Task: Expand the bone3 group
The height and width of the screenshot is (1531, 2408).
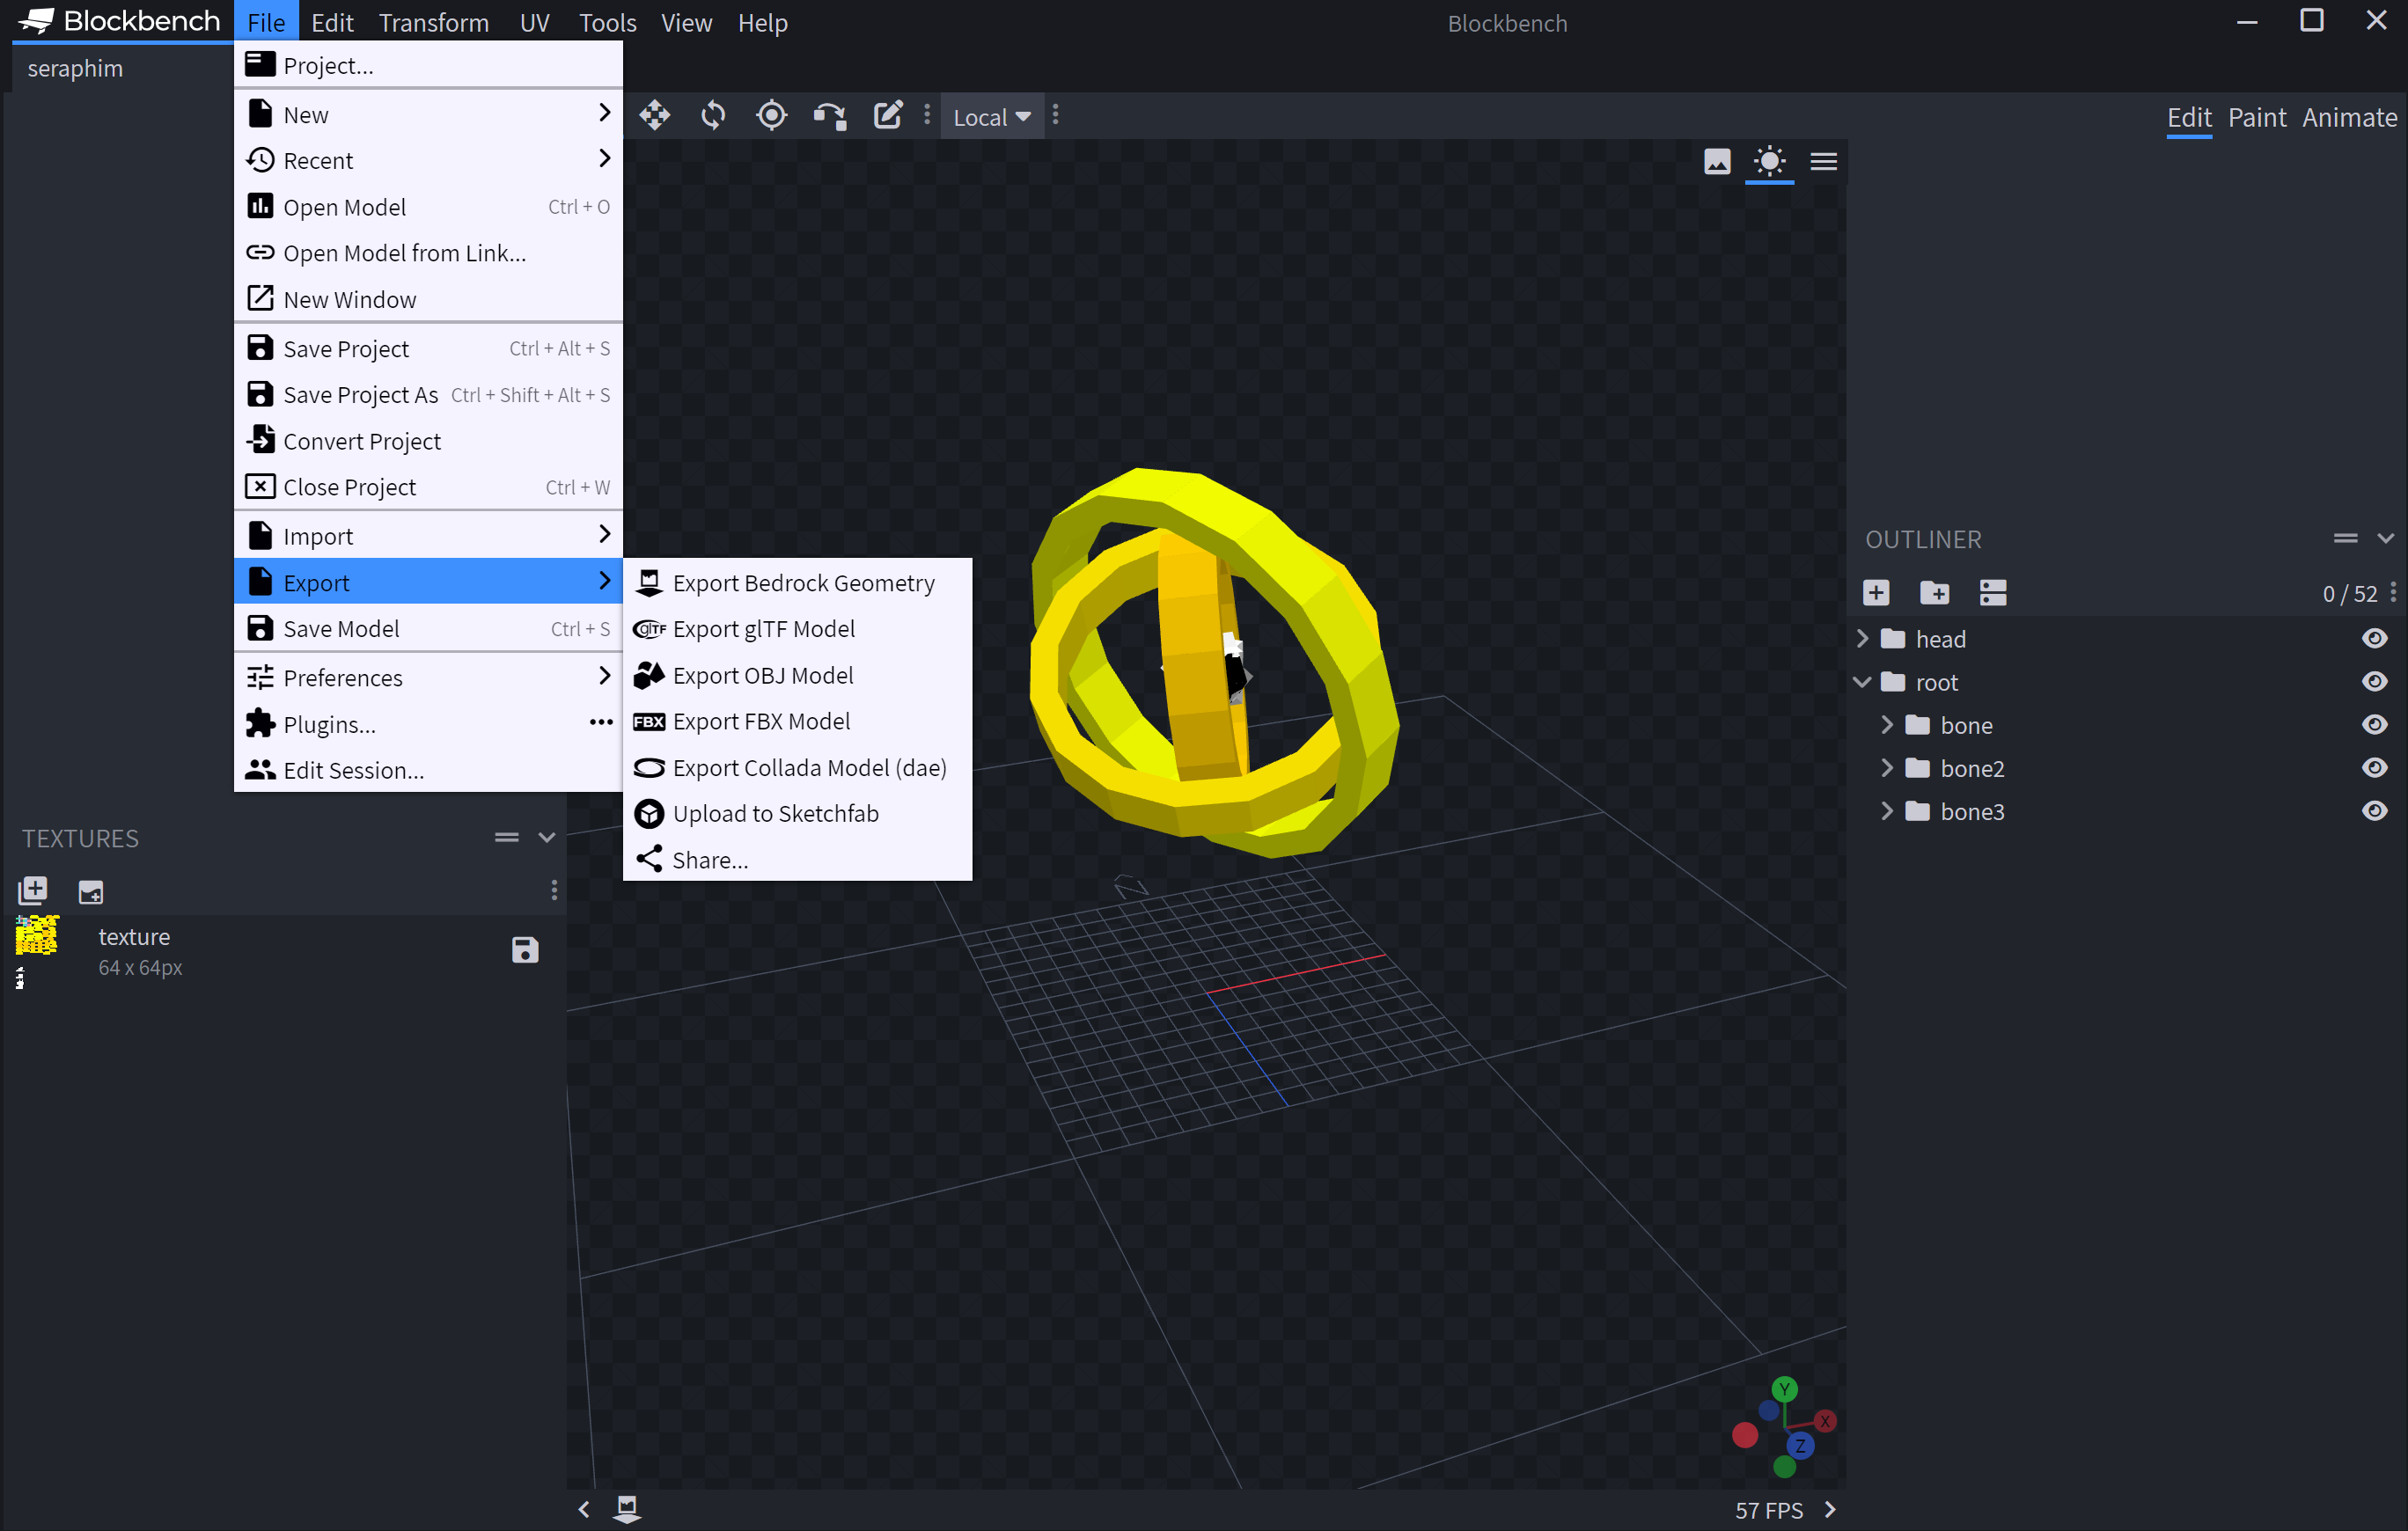Action: click(1886, 811)
